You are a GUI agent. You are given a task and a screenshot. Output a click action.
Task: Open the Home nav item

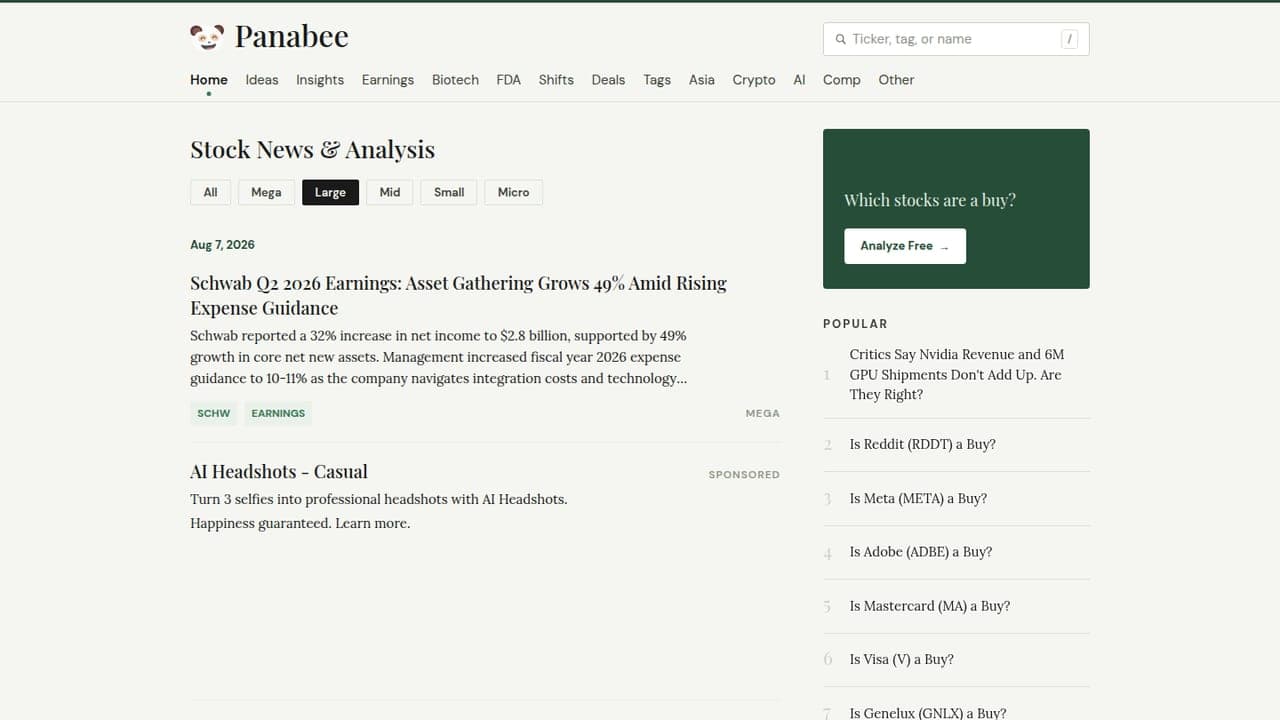(209, 80)
